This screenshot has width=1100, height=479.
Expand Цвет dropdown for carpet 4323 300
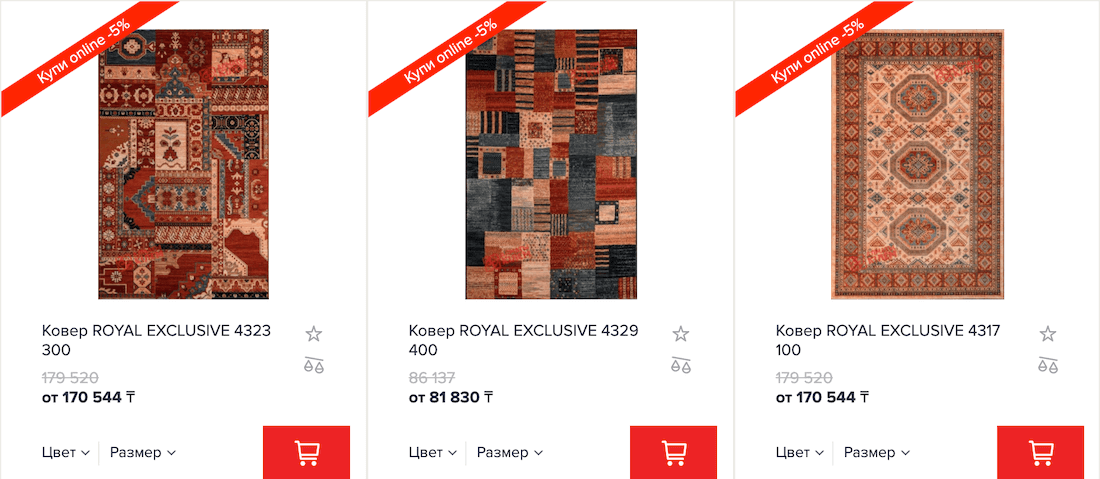66,452
